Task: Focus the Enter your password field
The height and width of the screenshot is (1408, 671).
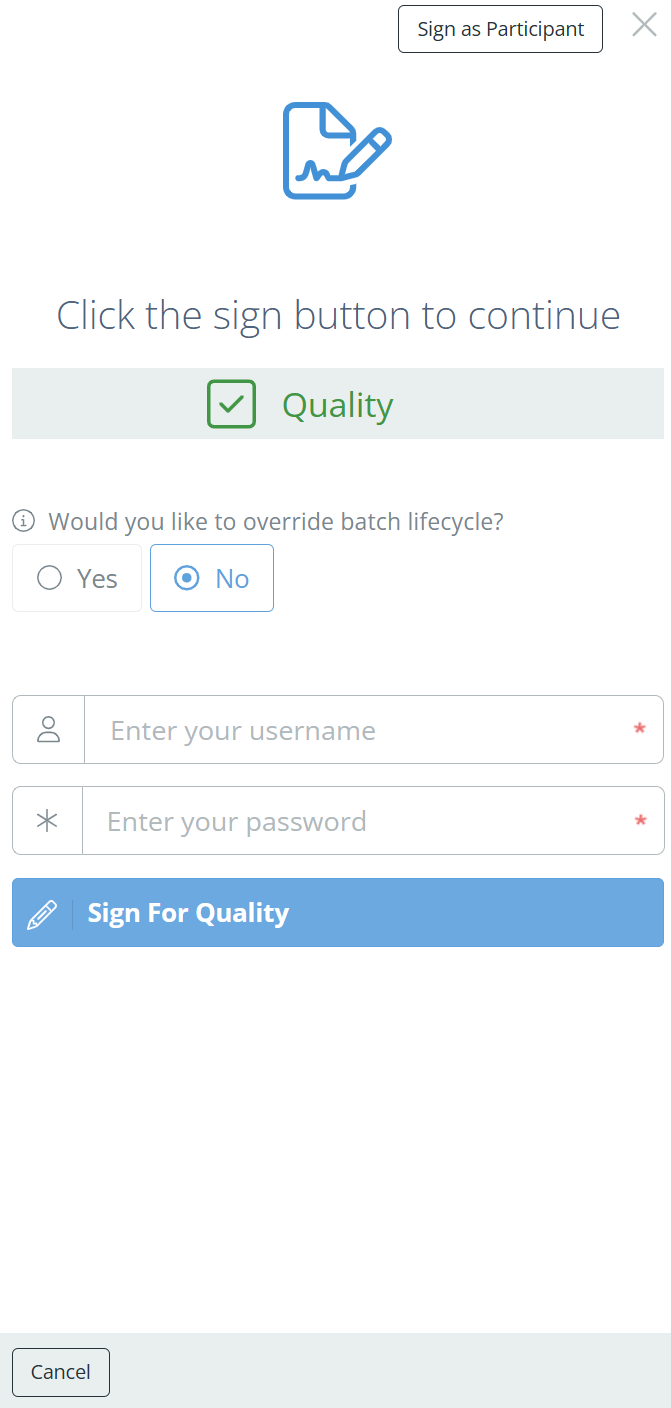Action: (360, 821)
